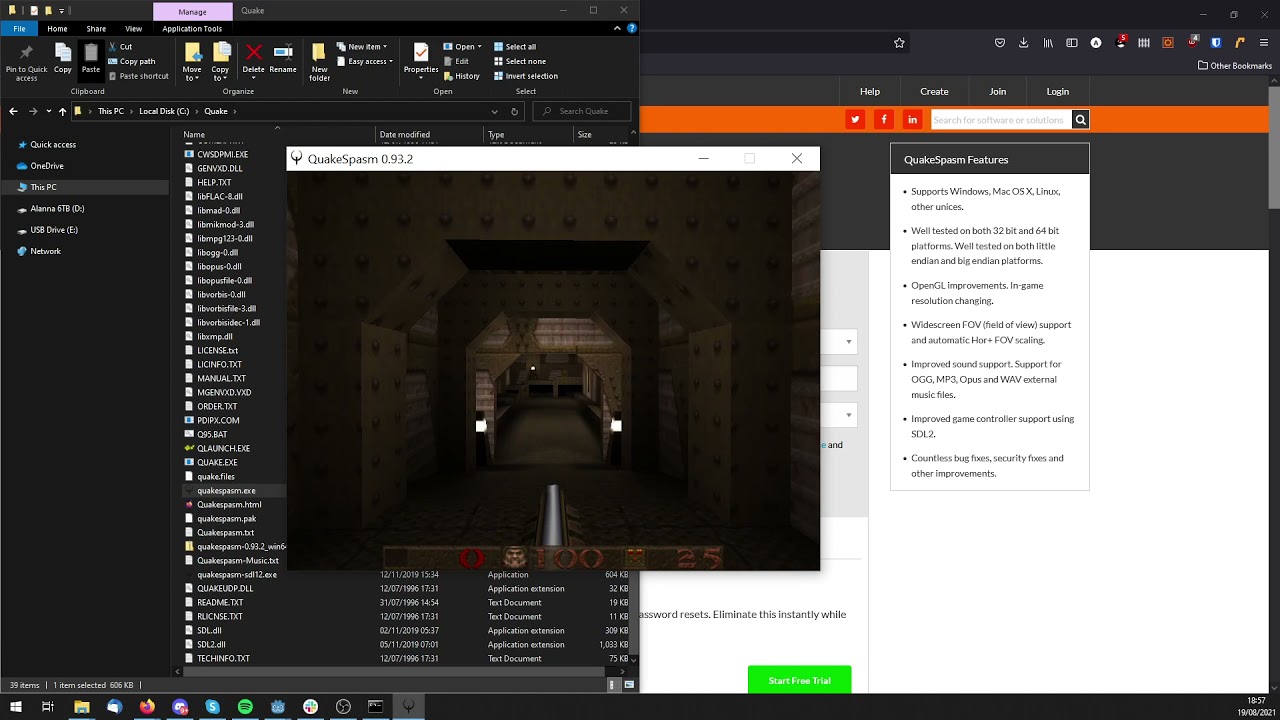Expand address bar history dropdown
The image size is (1280, 720).
[x=494, y=111]
